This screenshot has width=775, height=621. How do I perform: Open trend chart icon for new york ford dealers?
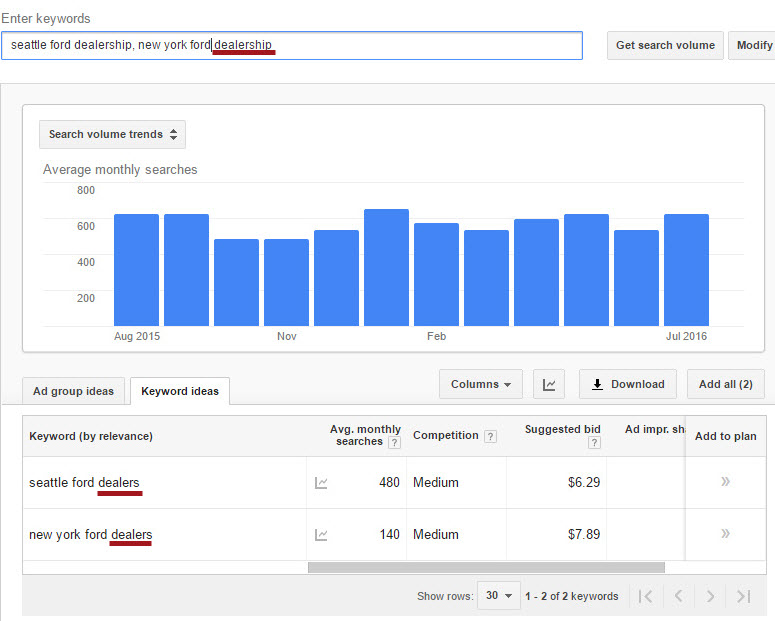tap(321, 535)
